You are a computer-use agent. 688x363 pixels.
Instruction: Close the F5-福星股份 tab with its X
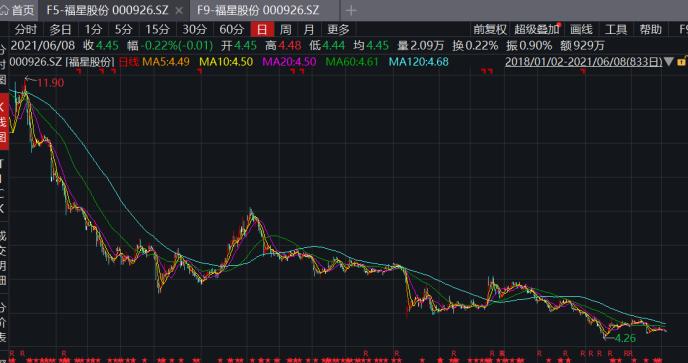pos(179,11)
